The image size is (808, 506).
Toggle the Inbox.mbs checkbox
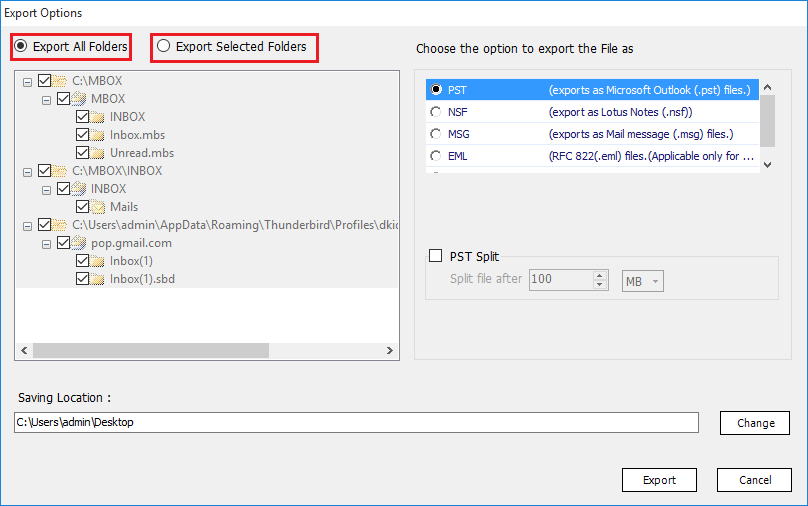[x=82, y=134]
